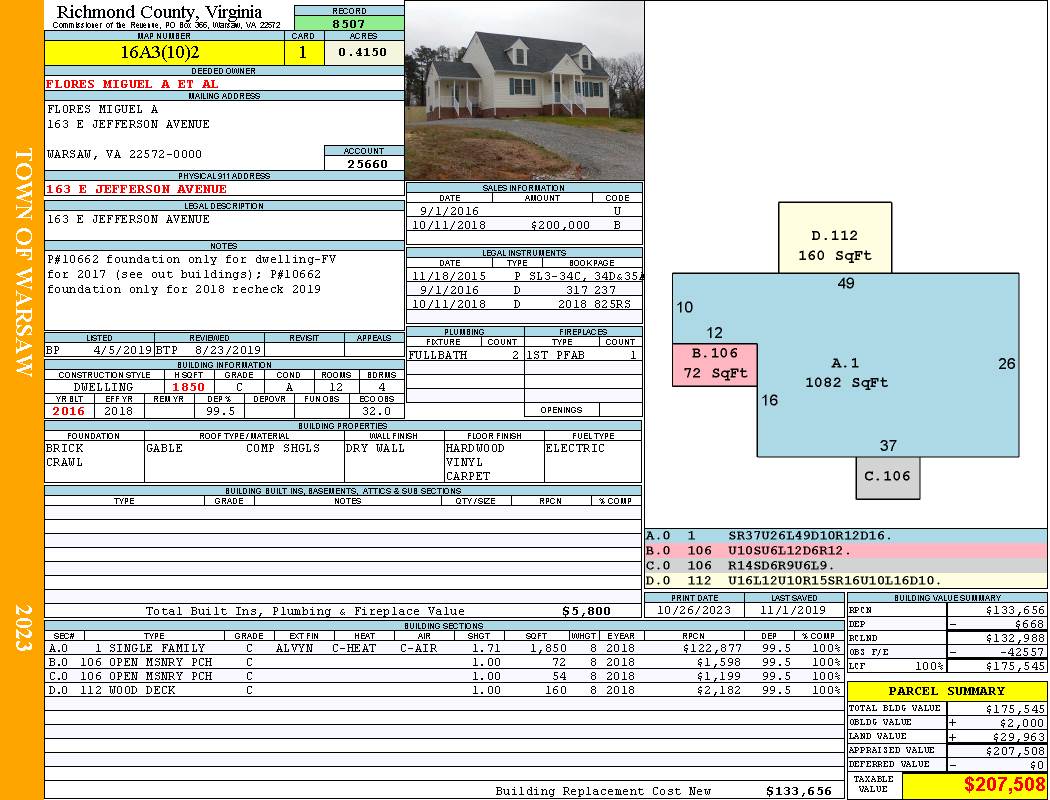1050x800 pixels.
Task: Select the acres value 0.4150
Action: coord(364,52)
